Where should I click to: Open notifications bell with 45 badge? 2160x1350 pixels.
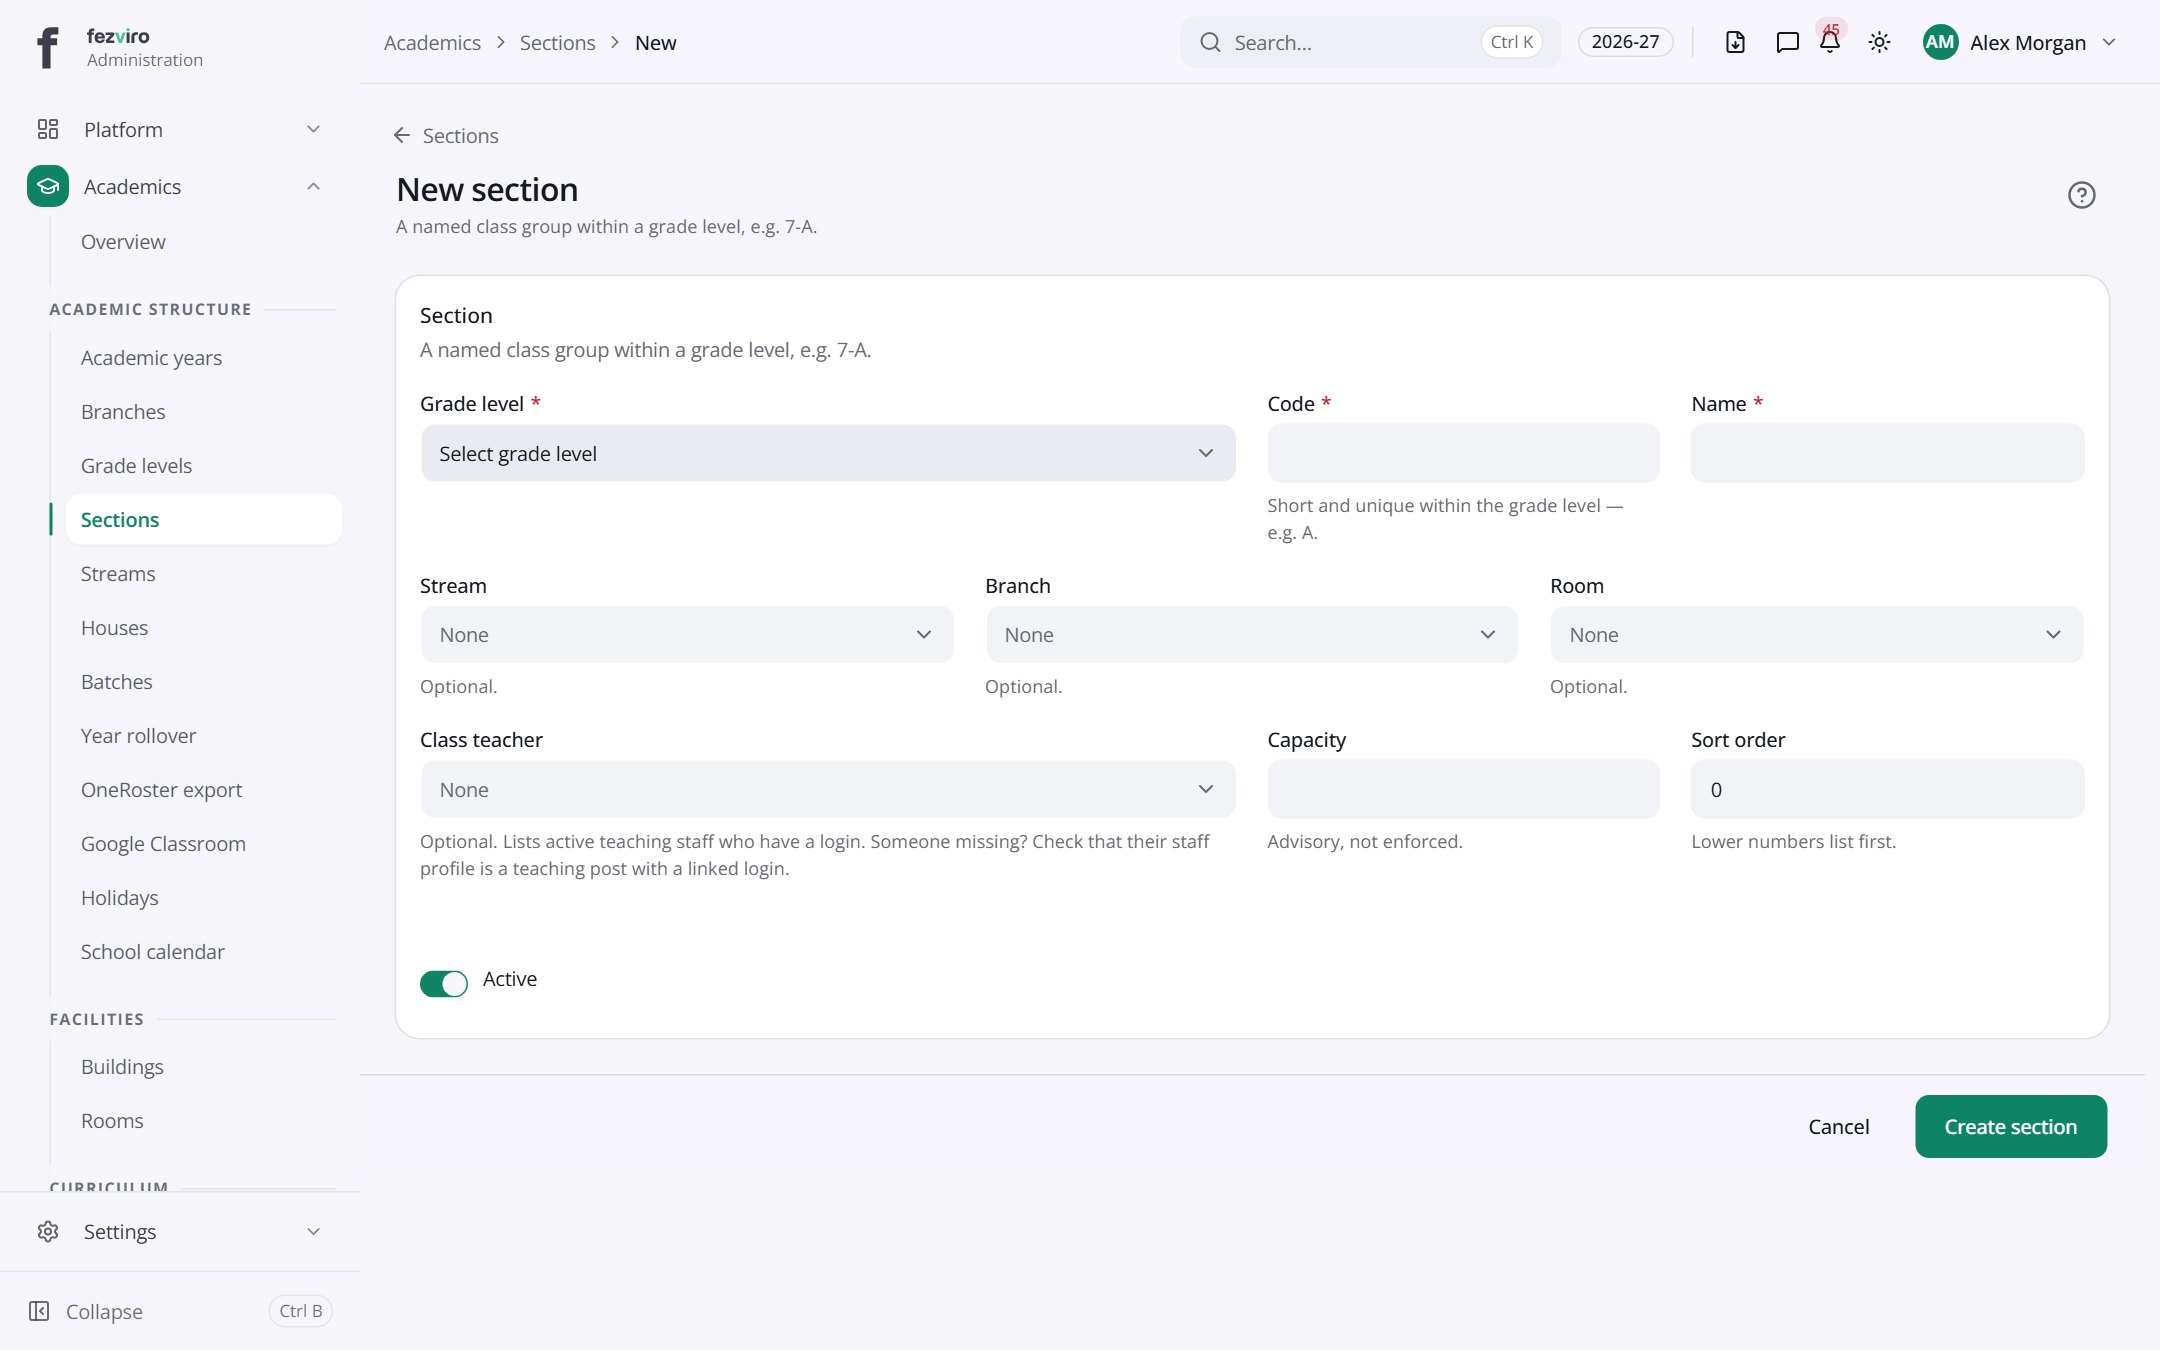point(1830,42)
